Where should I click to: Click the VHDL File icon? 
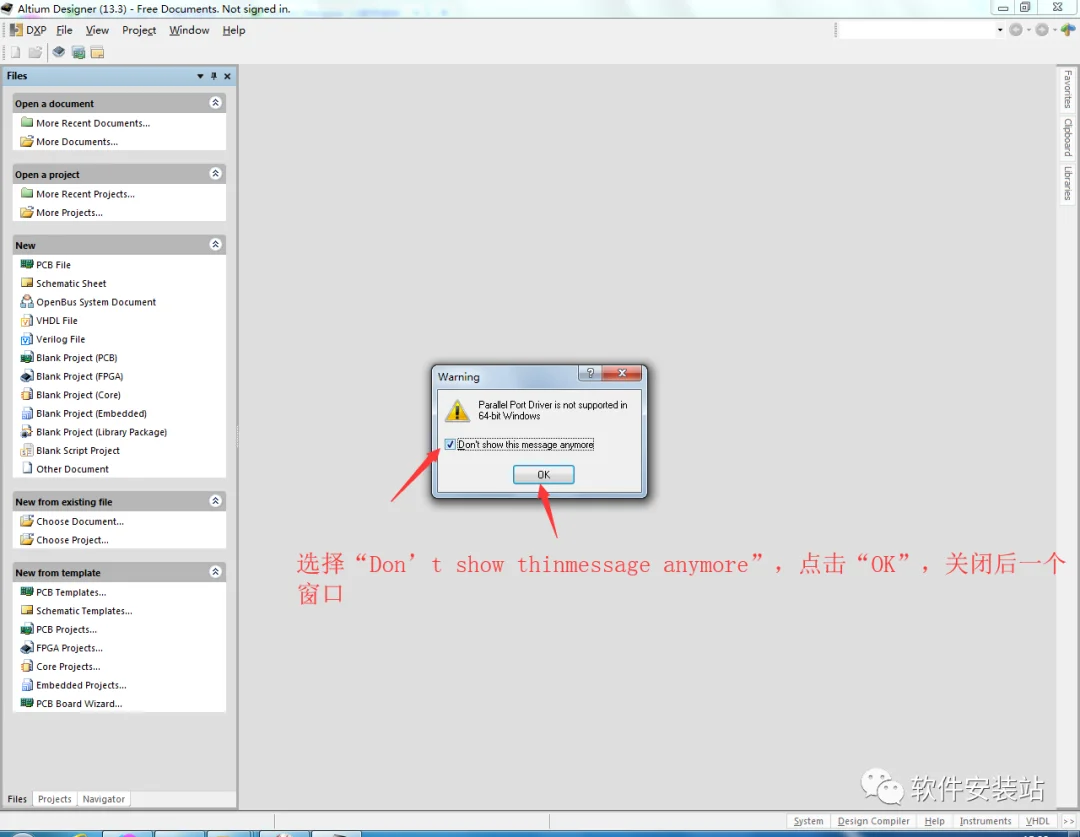tap(27, 320)
